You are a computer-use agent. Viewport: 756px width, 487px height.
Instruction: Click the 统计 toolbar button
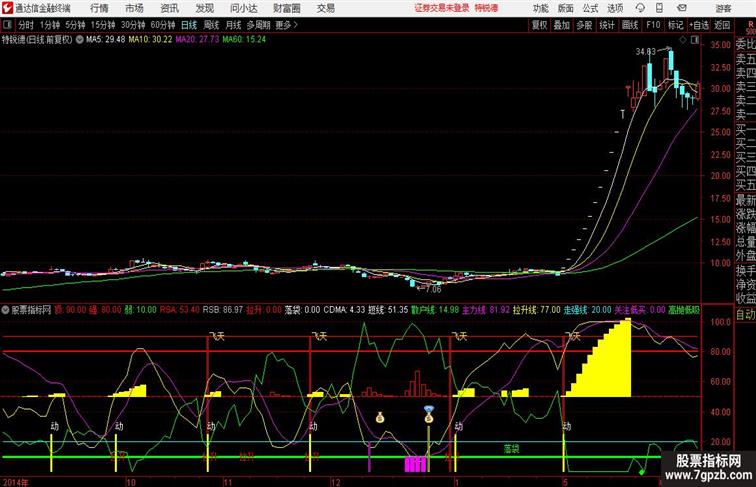point(607,25)
